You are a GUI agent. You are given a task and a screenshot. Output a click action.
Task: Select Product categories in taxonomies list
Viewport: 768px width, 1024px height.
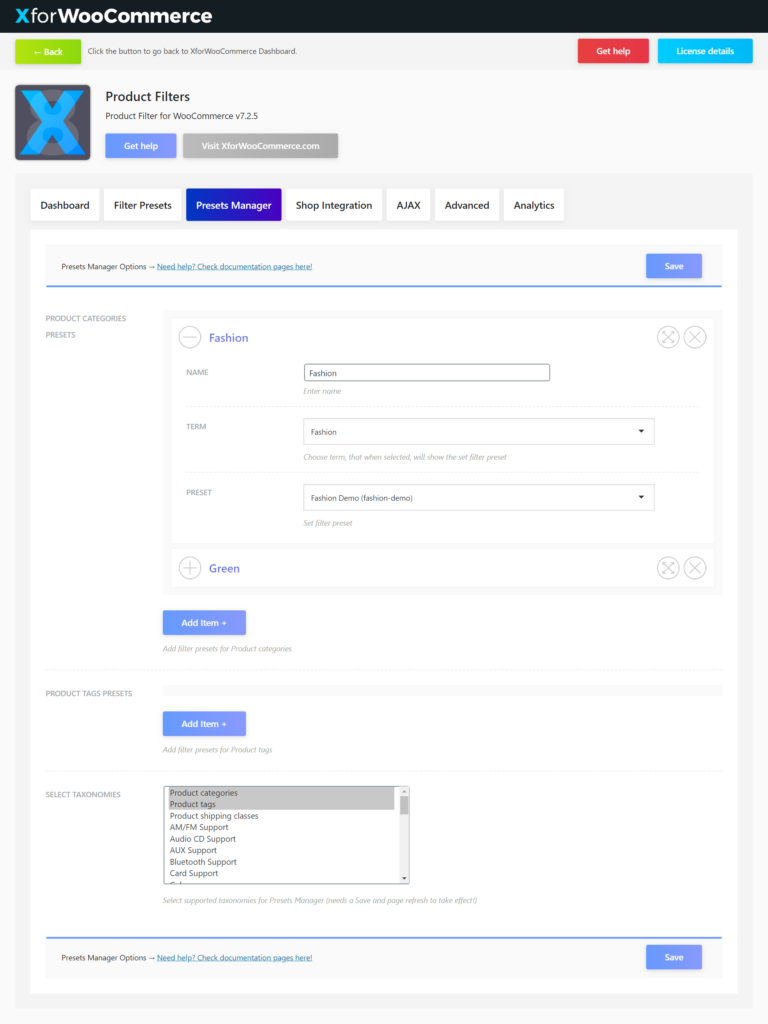click(x=281, y=793)
